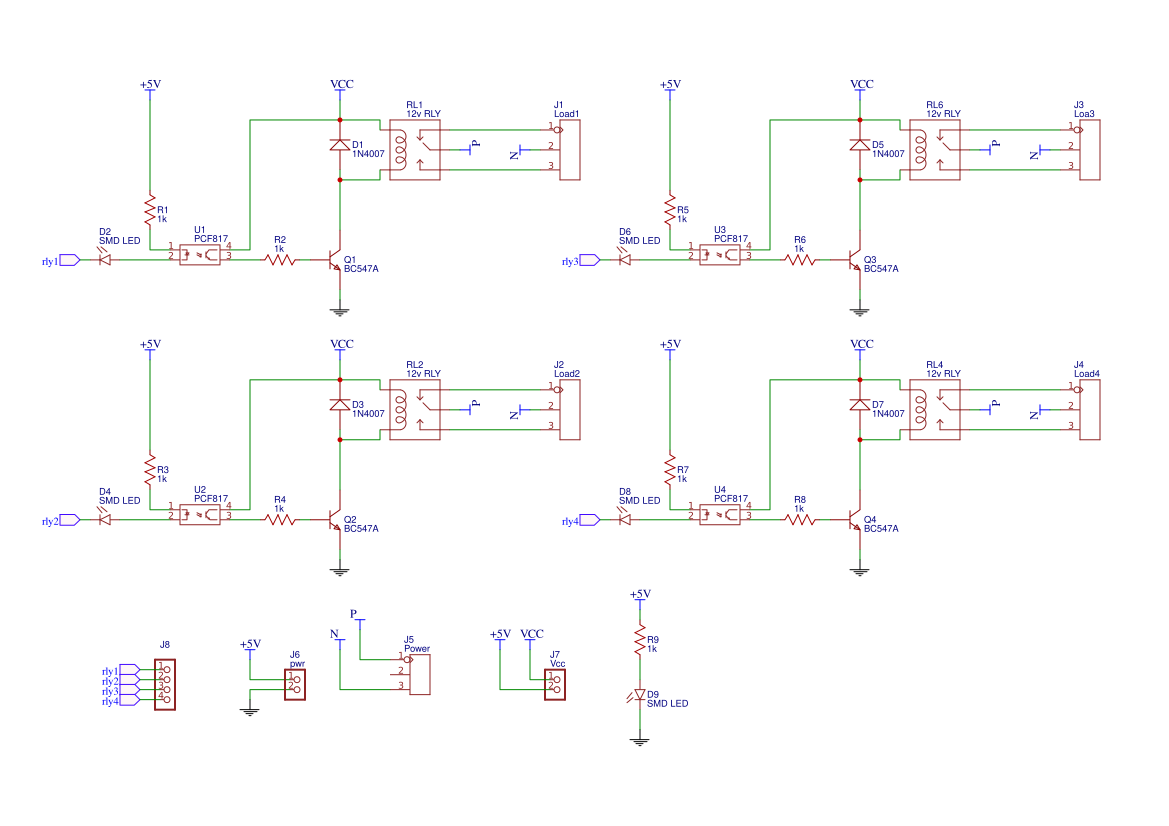Image resolution: width=1169 pixels, height=826 pixels.
Task: Click the J6 pwr connector symbol
Action: click(x=296, y=684)
